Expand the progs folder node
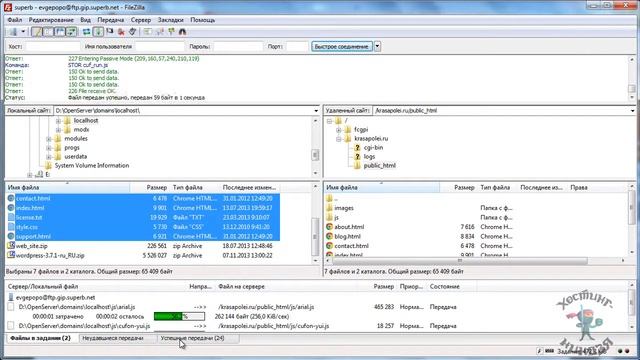The image size is (640, 360). click(x=49, y=148)
